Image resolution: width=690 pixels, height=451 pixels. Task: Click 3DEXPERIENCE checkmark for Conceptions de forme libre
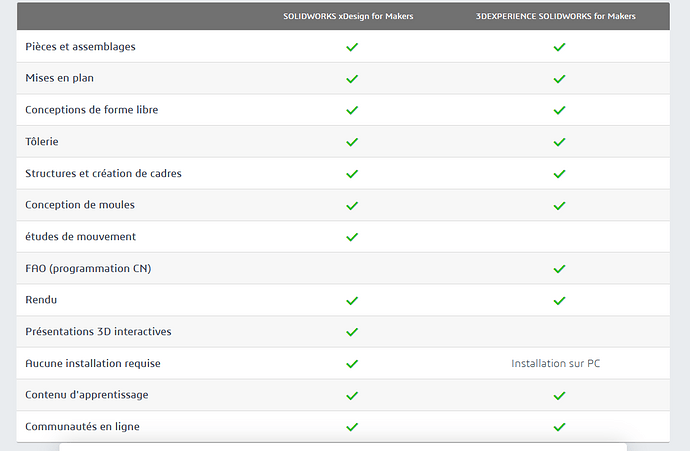[x=559, y=110]
